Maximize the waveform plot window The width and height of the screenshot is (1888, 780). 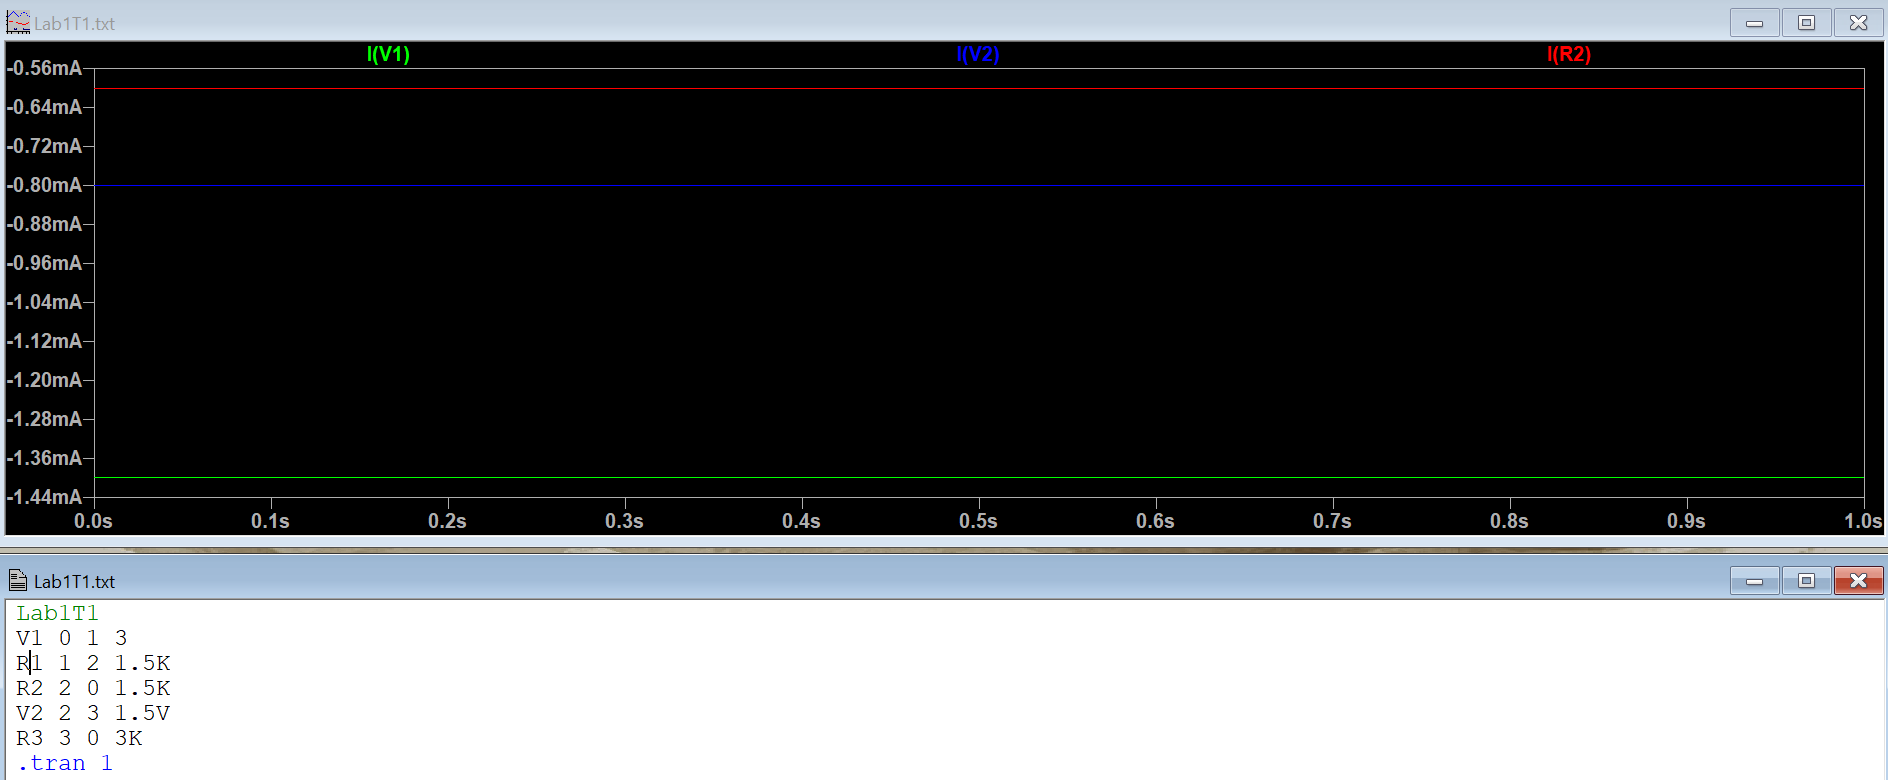click(1806, 22)
